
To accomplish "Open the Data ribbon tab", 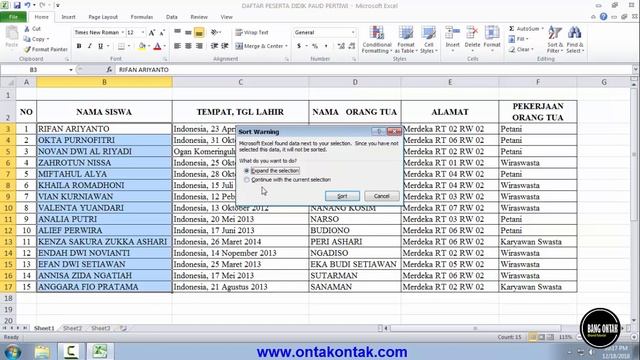I will click(172, 17).
